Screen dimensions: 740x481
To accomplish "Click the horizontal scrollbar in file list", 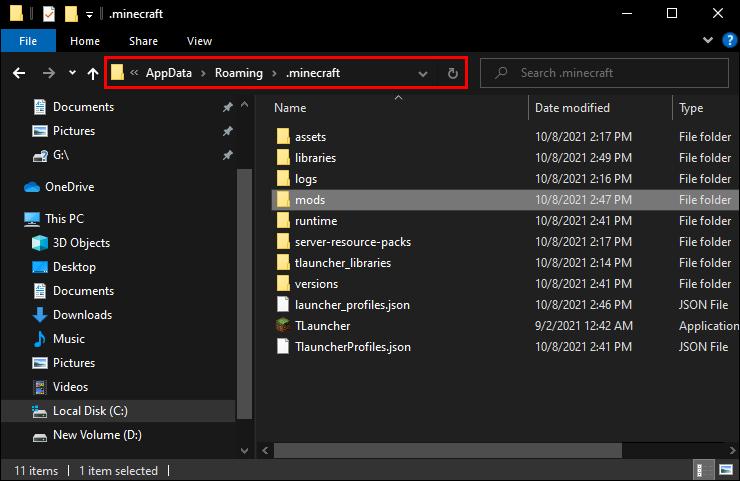I will [x=448, y=450].
